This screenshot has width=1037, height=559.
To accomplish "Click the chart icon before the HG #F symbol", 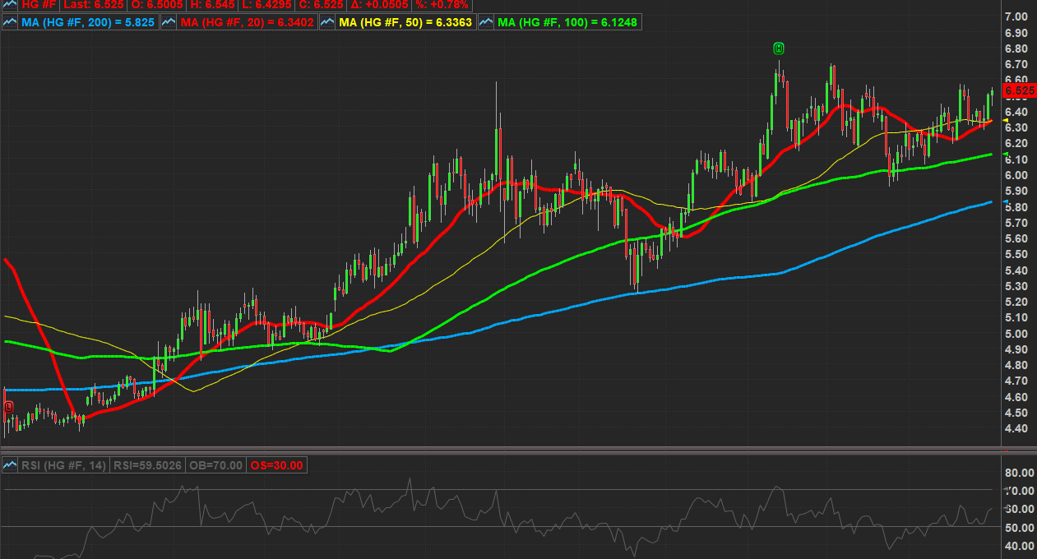I will pos(9,5).
